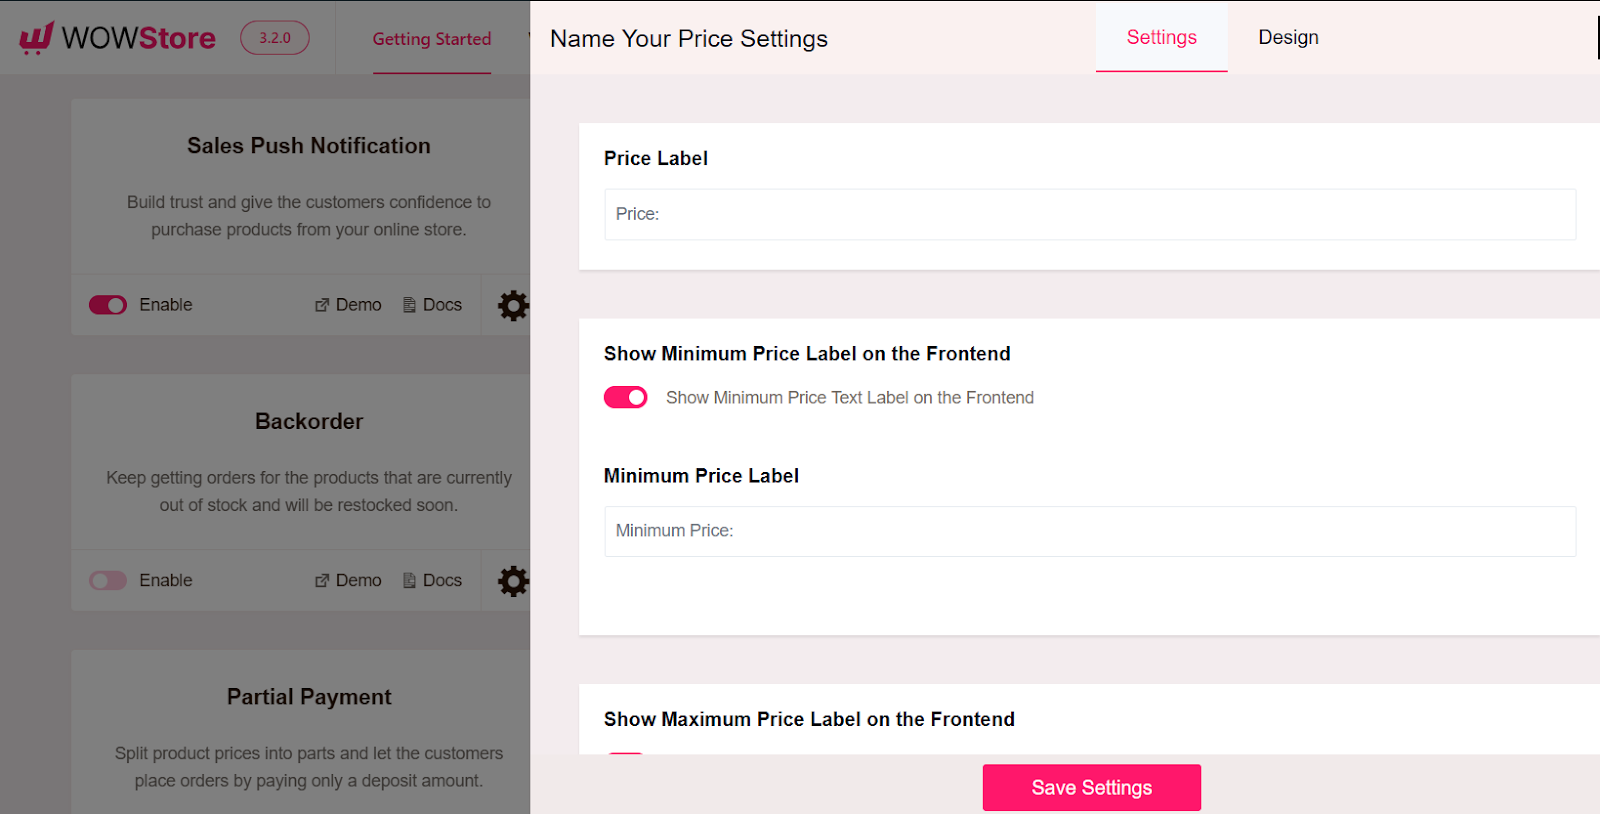The image size is (1600, 814).
Task: Click the Minimum Price Label input field
Action: [1089, 531]
